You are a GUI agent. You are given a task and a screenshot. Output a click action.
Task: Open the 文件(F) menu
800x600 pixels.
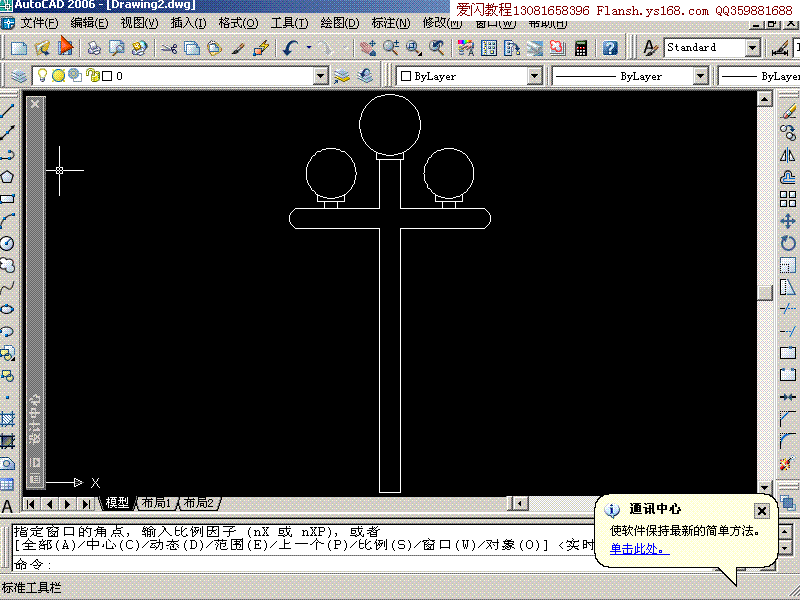(x=39, y=23)
